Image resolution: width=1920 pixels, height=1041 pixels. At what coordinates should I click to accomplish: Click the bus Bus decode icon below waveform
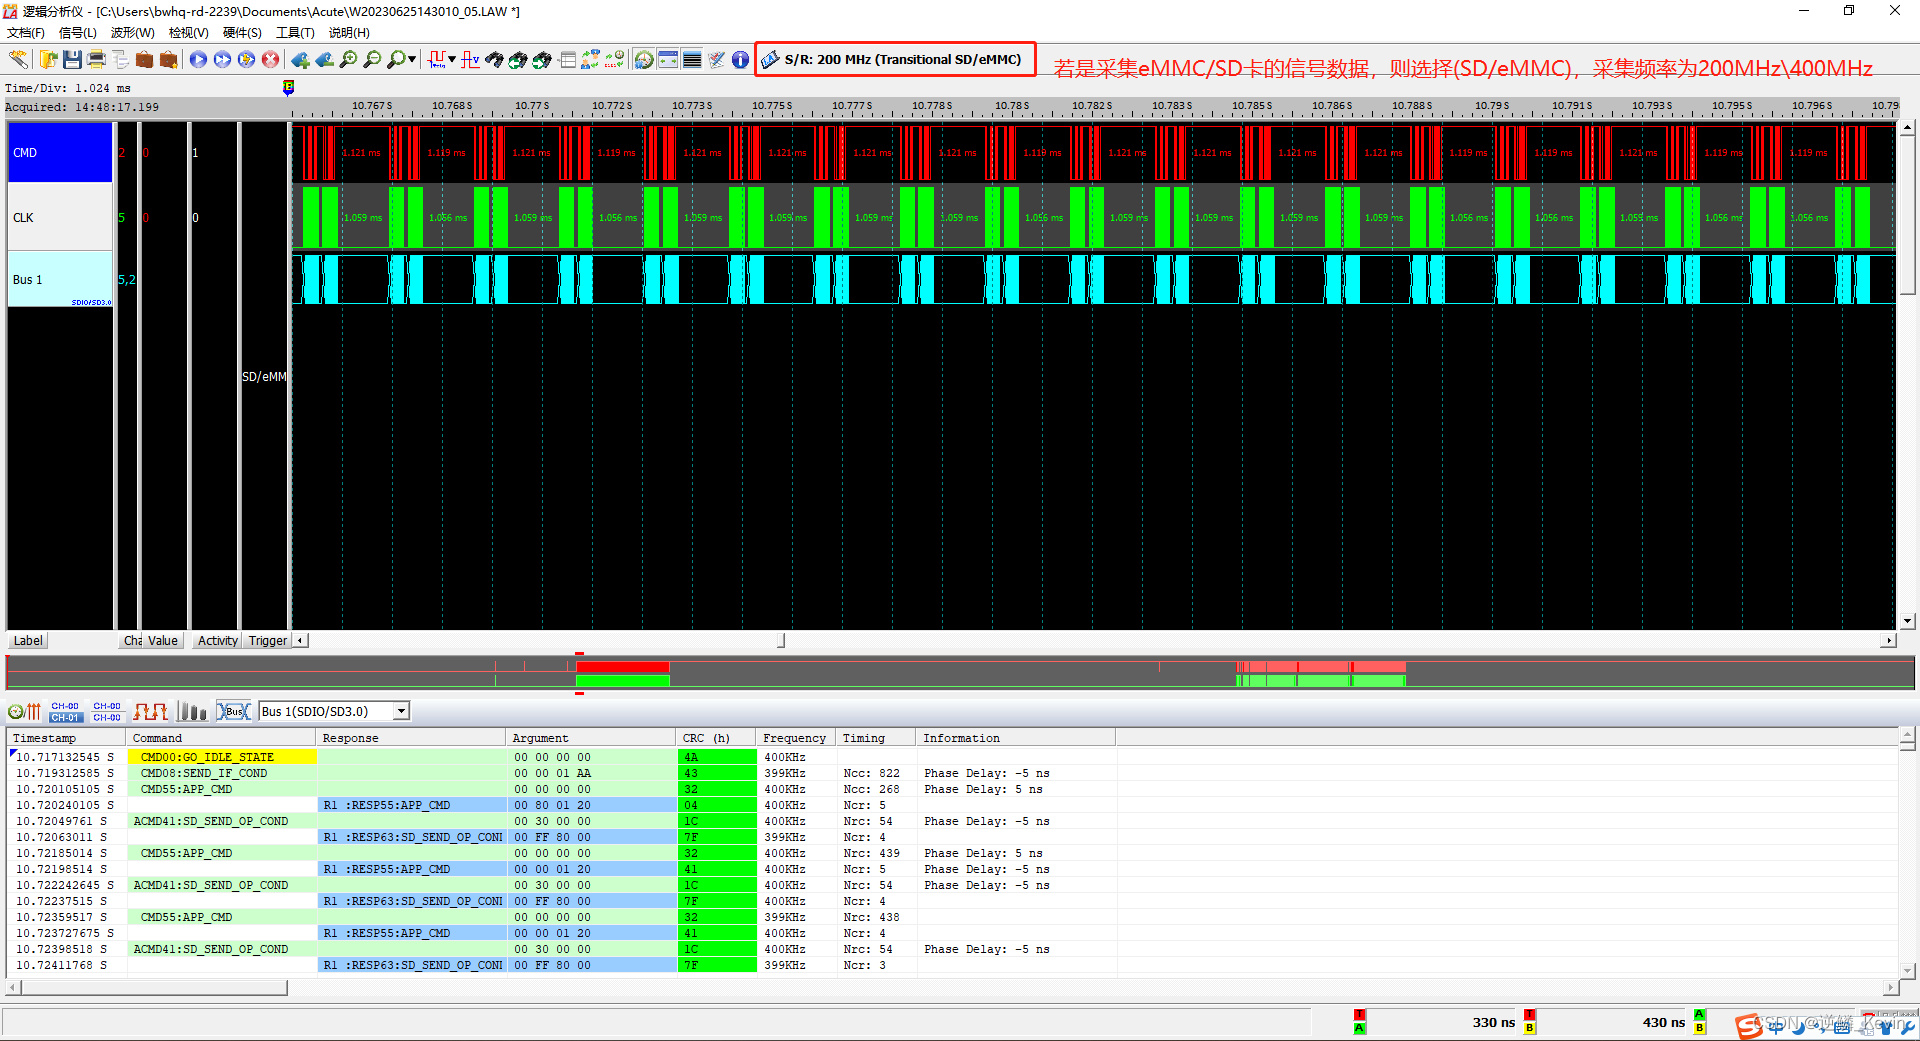point(234,711)
